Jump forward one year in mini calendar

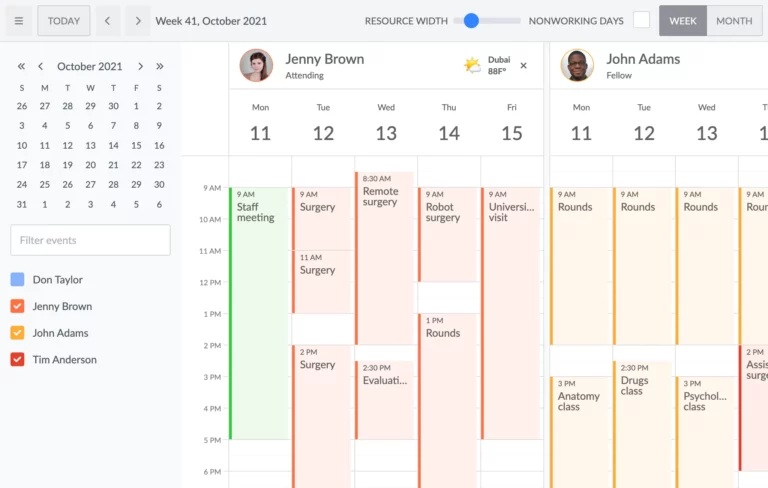point(159,67)
